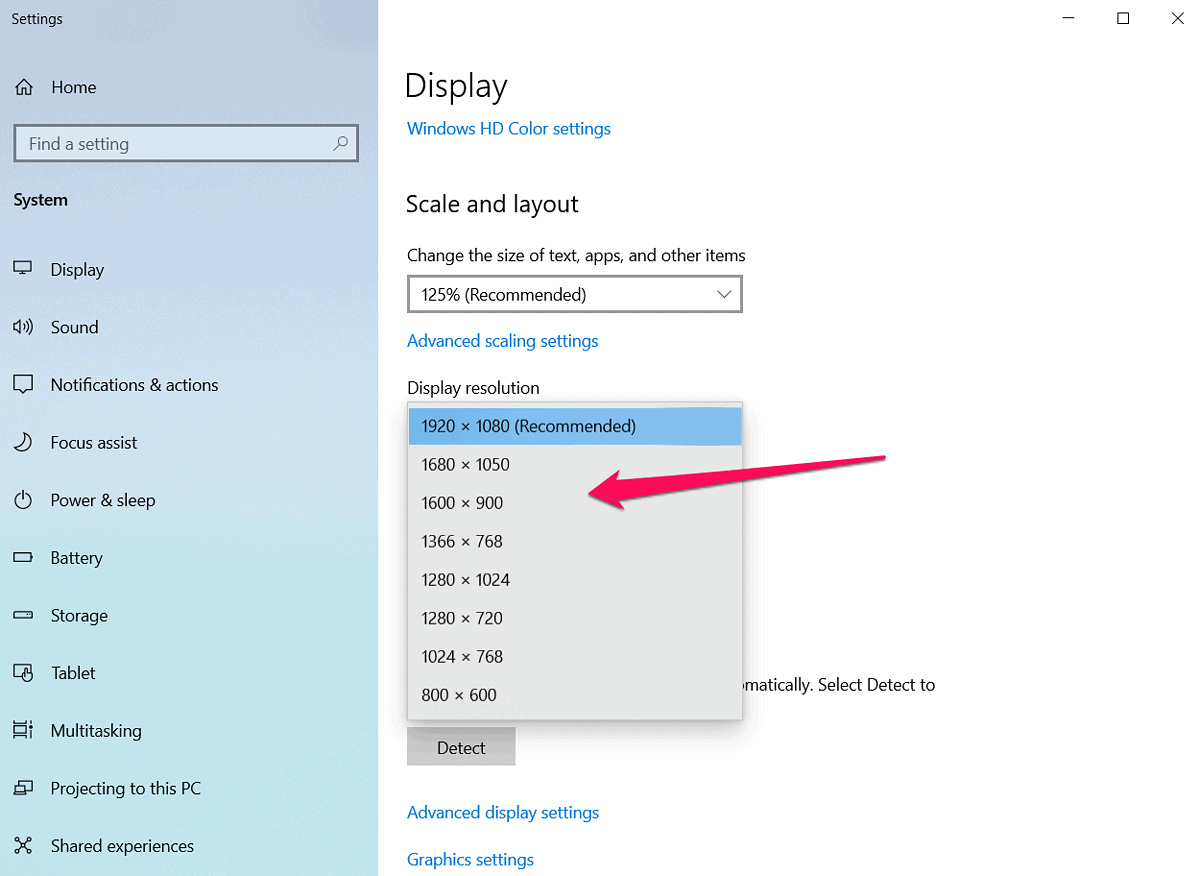Click the Storage drive icon
This screenshot has width=1200, height=876.
tap(24, 615)
